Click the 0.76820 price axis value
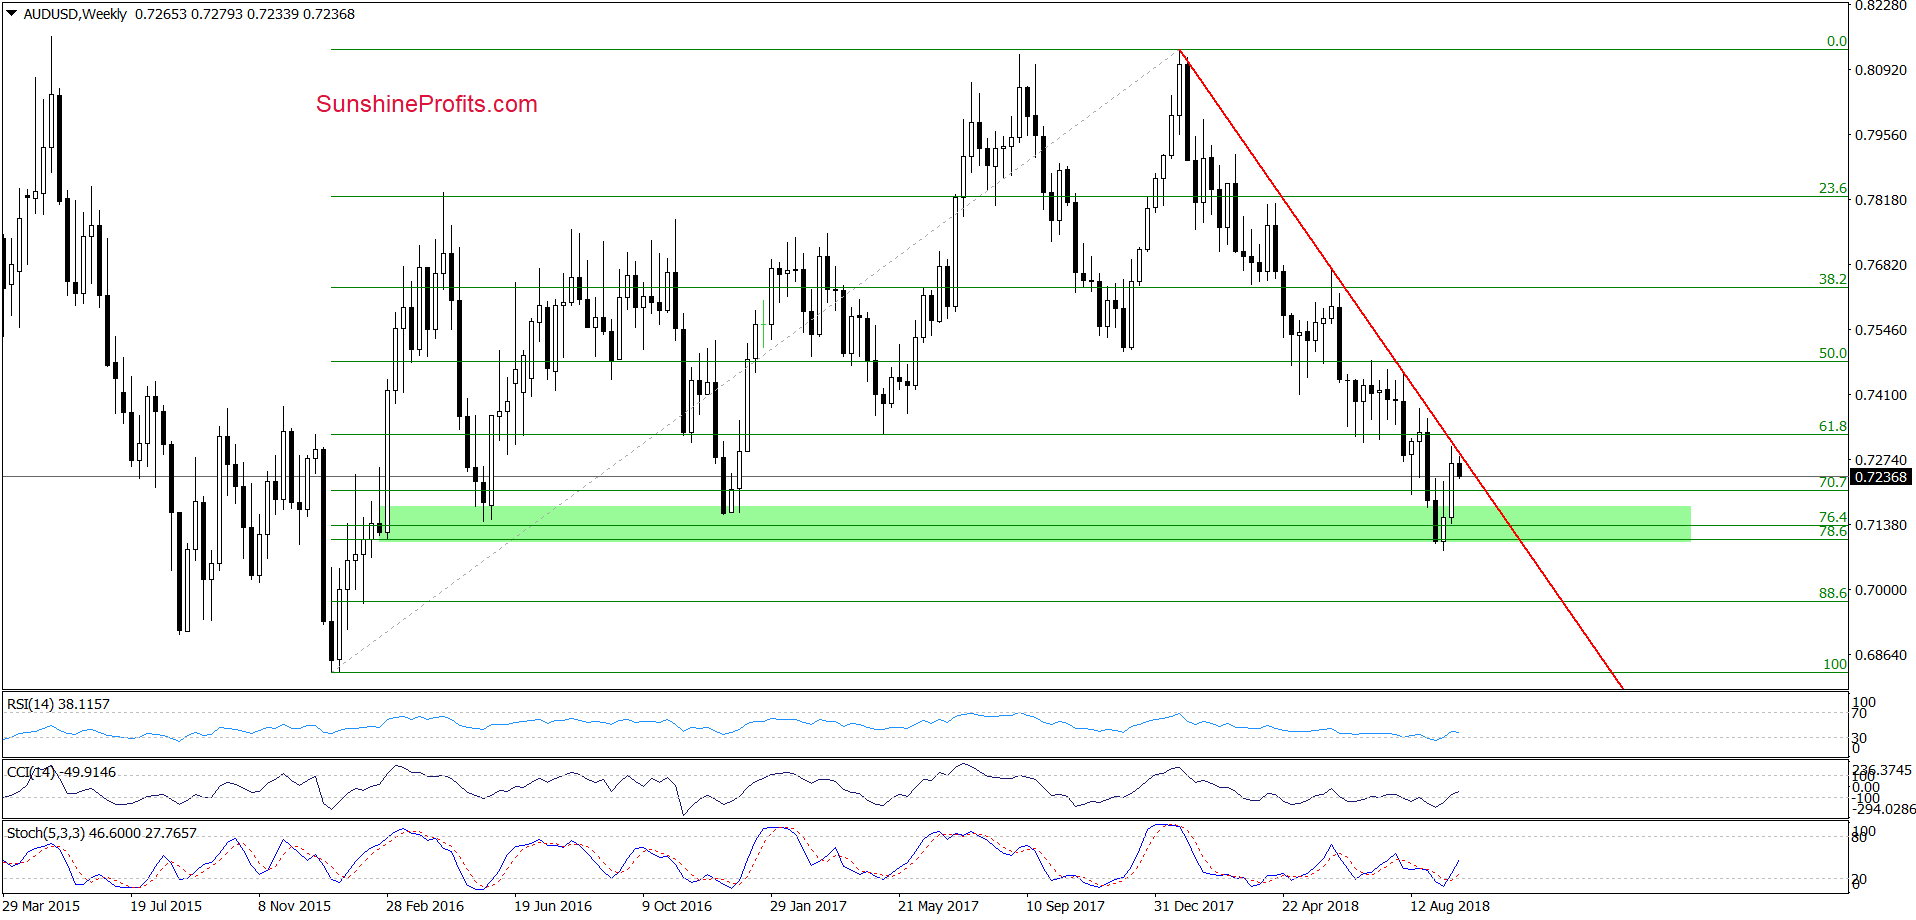Image resolution: width=1916 pixels, height=920 pixels. point(1880,265)
